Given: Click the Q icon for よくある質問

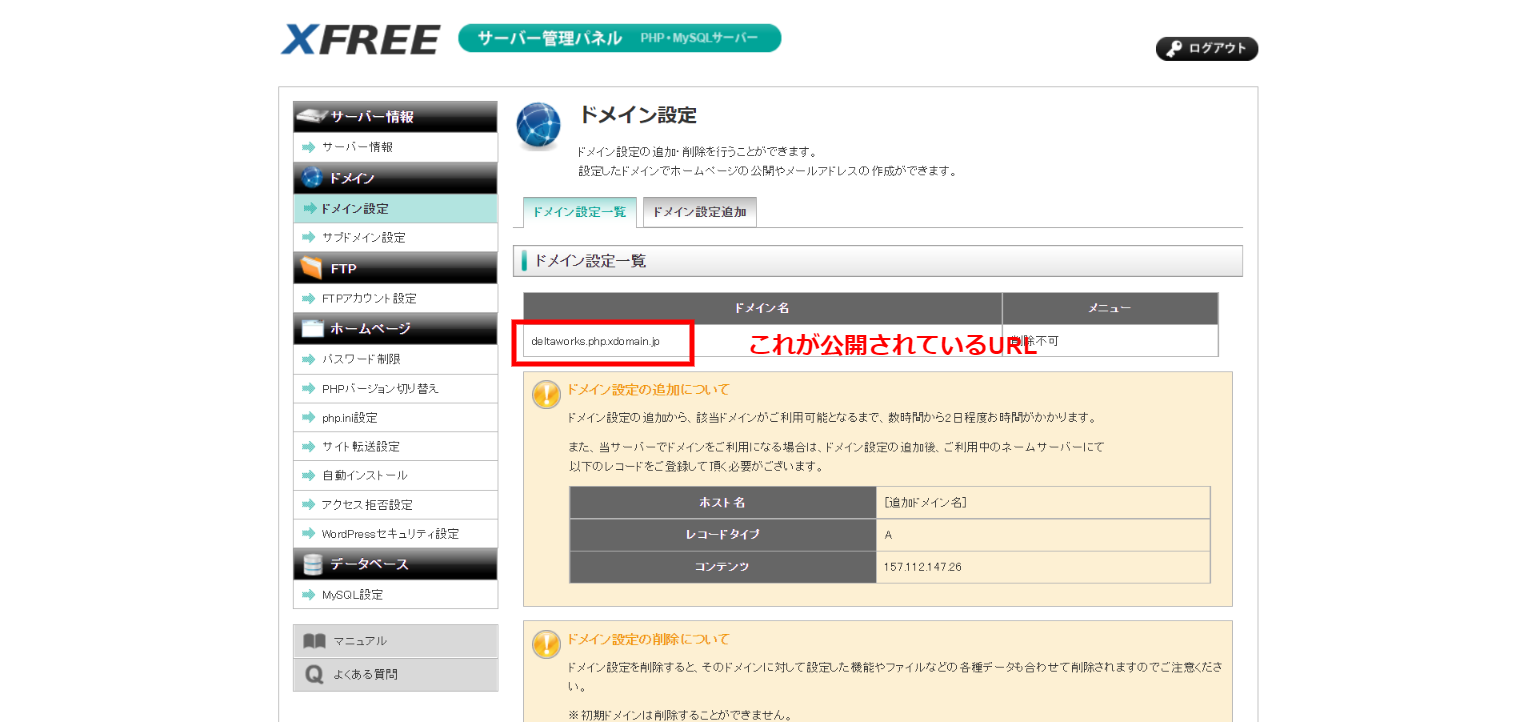Looking at the screenshot, I should (x=314, y=675).
